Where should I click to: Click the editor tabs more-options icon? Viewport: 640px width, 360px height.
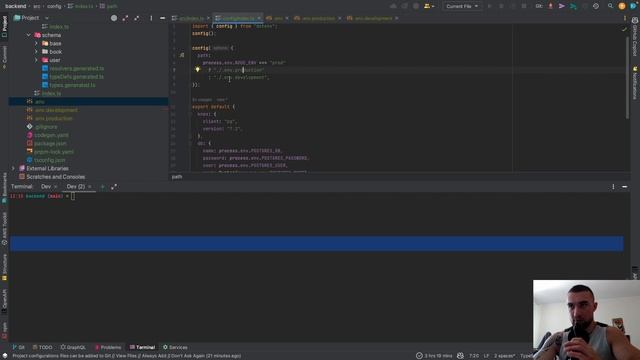point(624,18)
